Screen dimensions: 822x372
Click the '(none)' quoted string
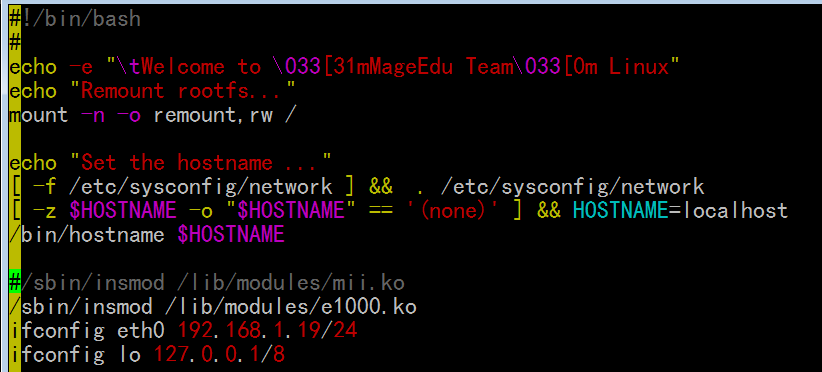point(453,211)
